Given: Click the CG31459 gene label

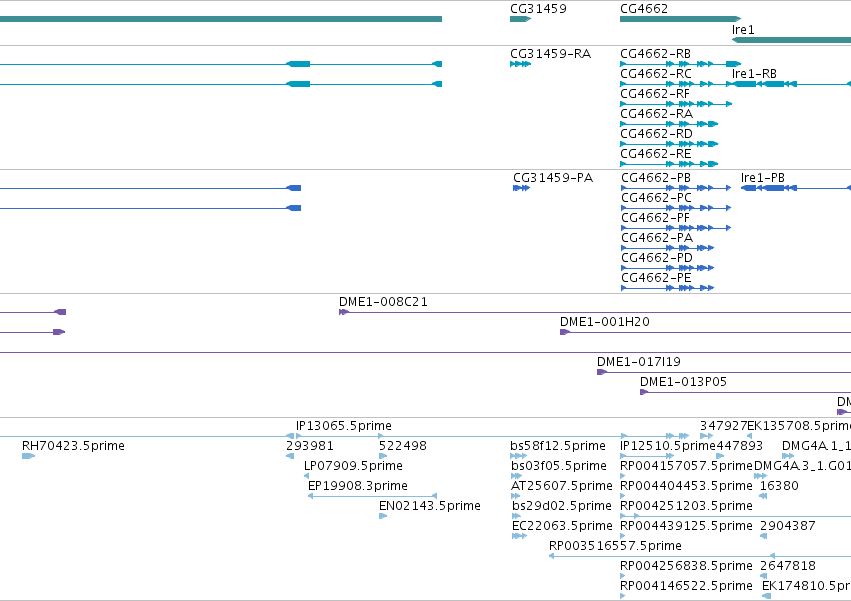Looking at the screenshot, I should (x=538, y=9).
